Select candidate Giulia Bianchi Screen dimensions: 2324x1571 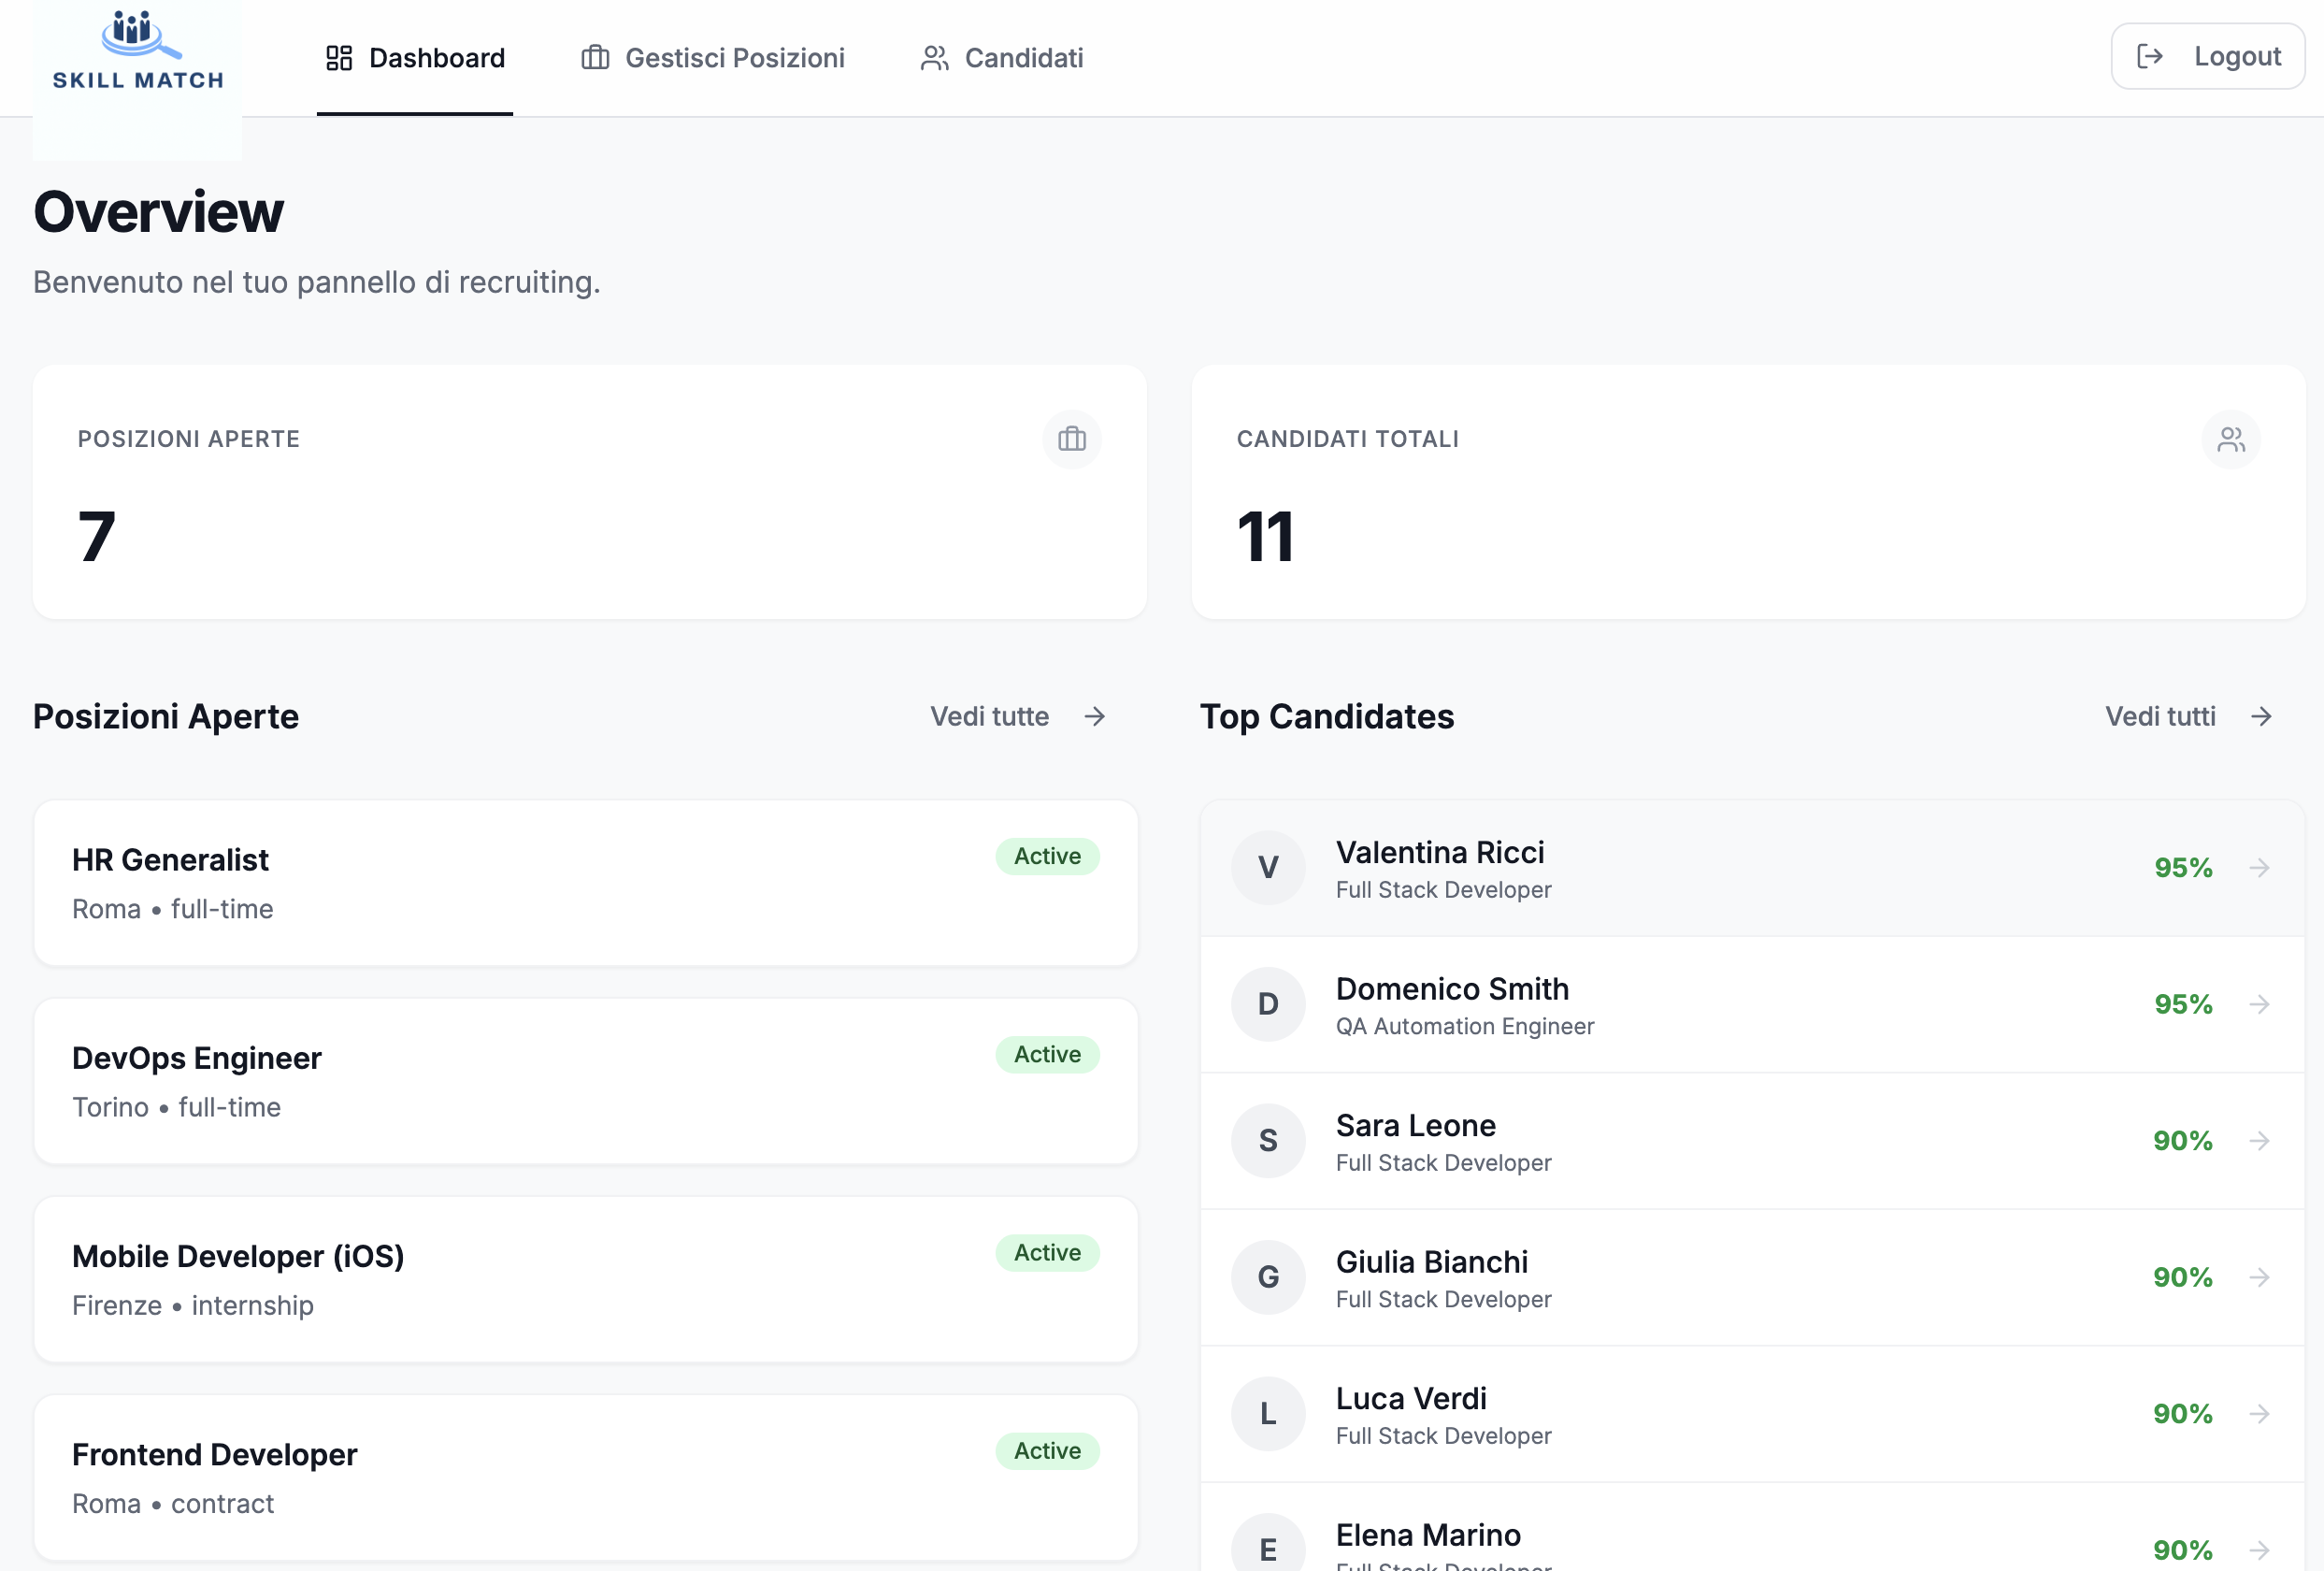pos(1752,1277)
